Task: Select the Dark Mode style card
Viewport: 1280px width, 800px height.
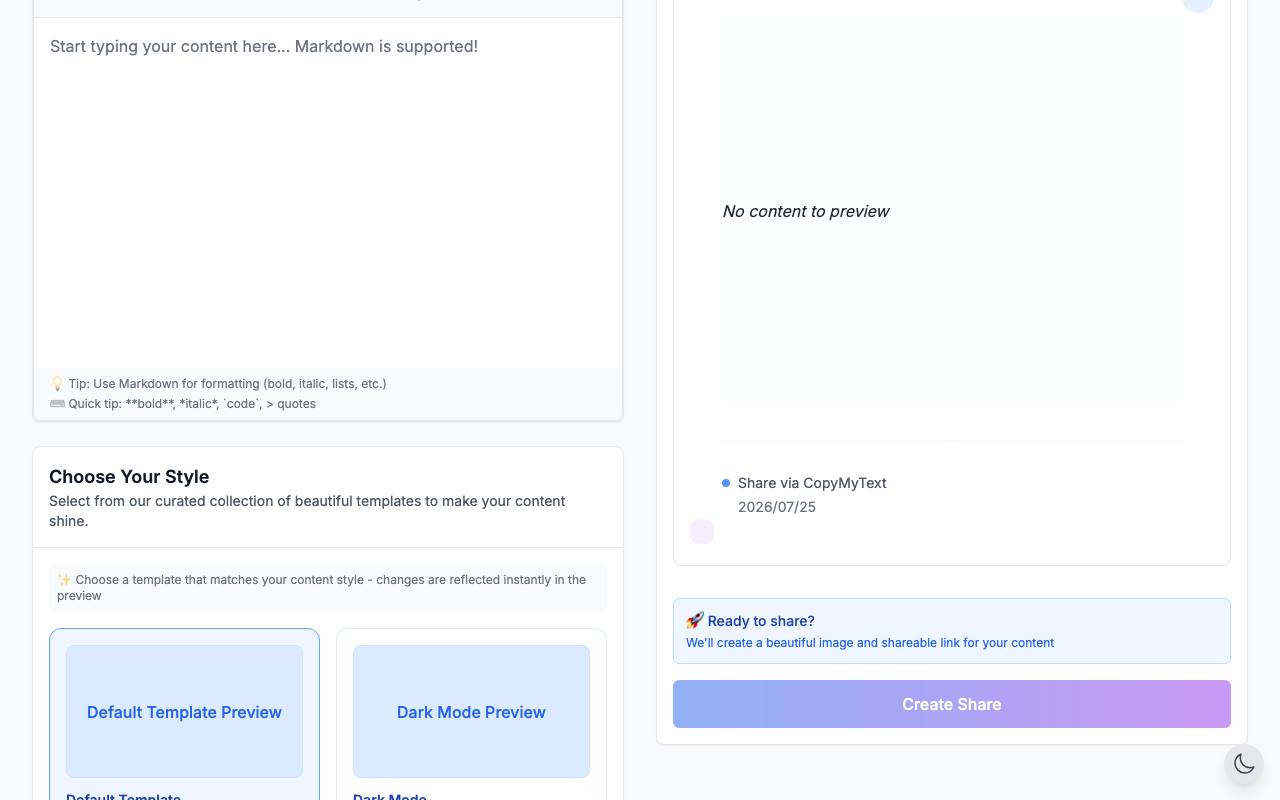Action: (471, 714)
